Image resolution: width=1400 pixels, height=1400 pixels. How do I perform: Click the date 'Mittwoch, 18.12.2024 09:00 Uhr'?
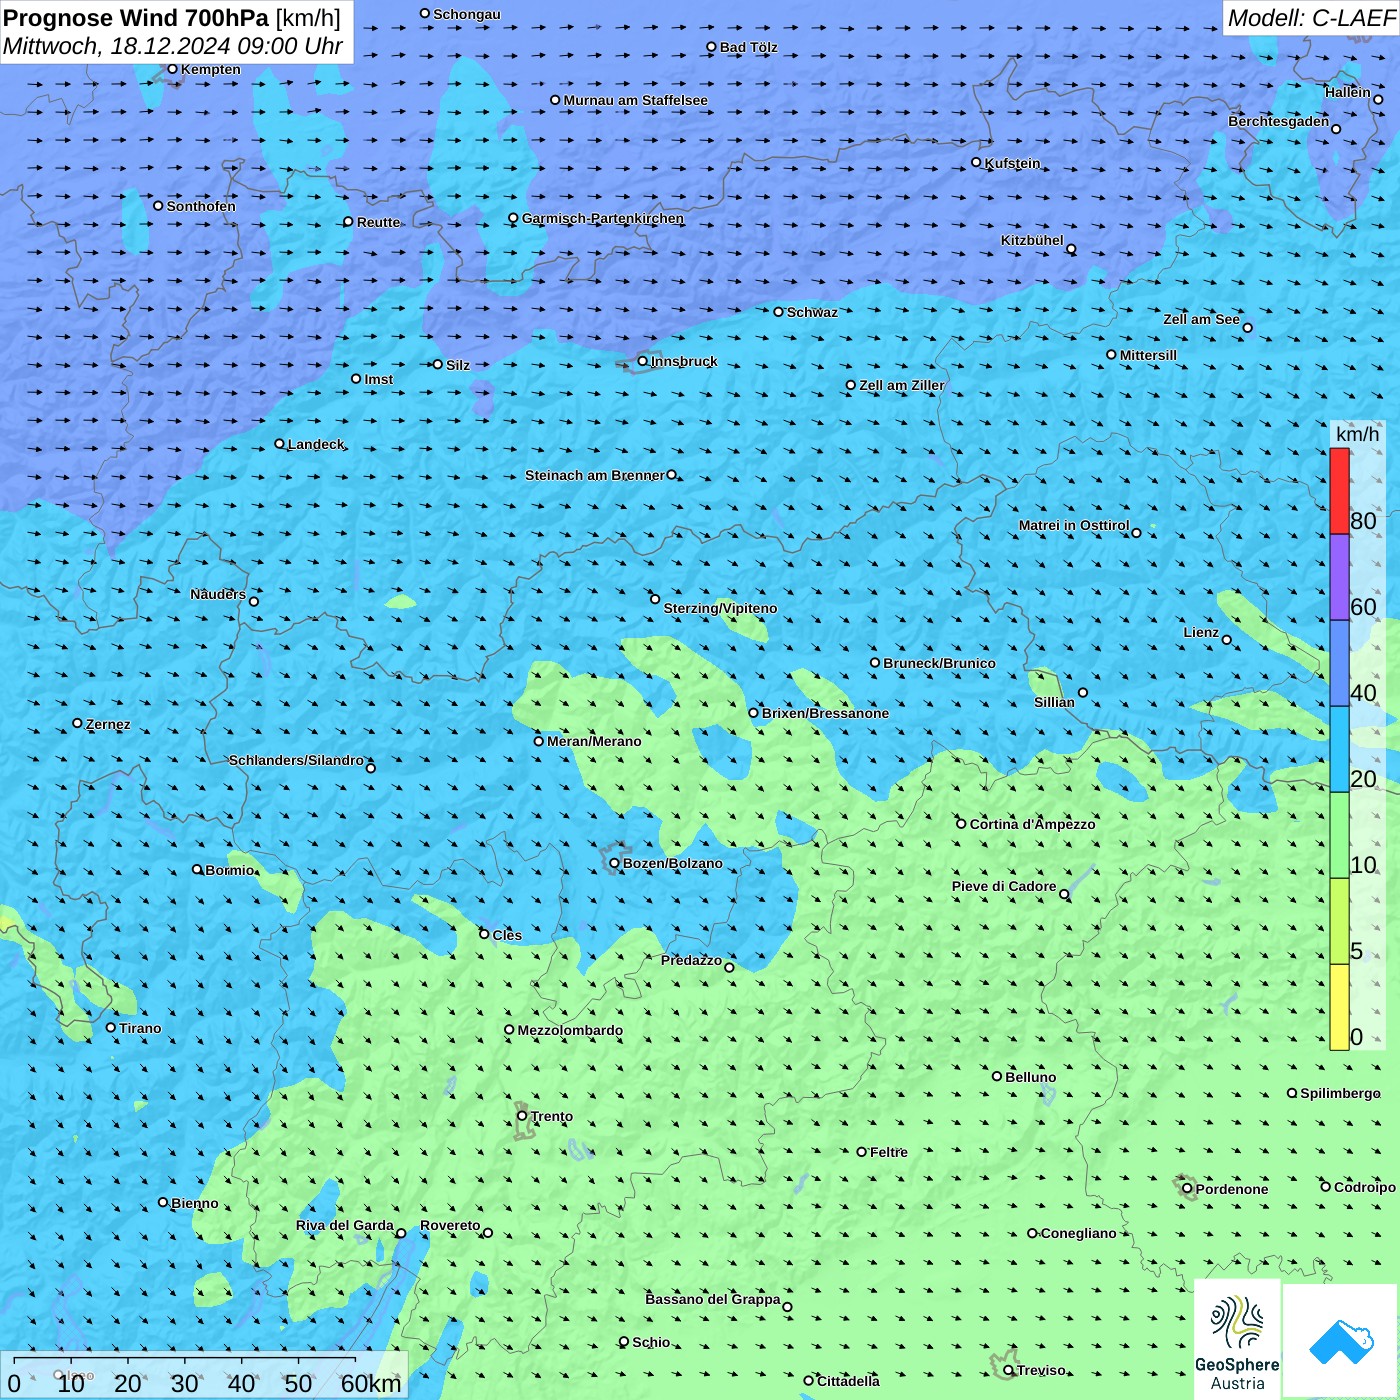click(x=173, y=46)
